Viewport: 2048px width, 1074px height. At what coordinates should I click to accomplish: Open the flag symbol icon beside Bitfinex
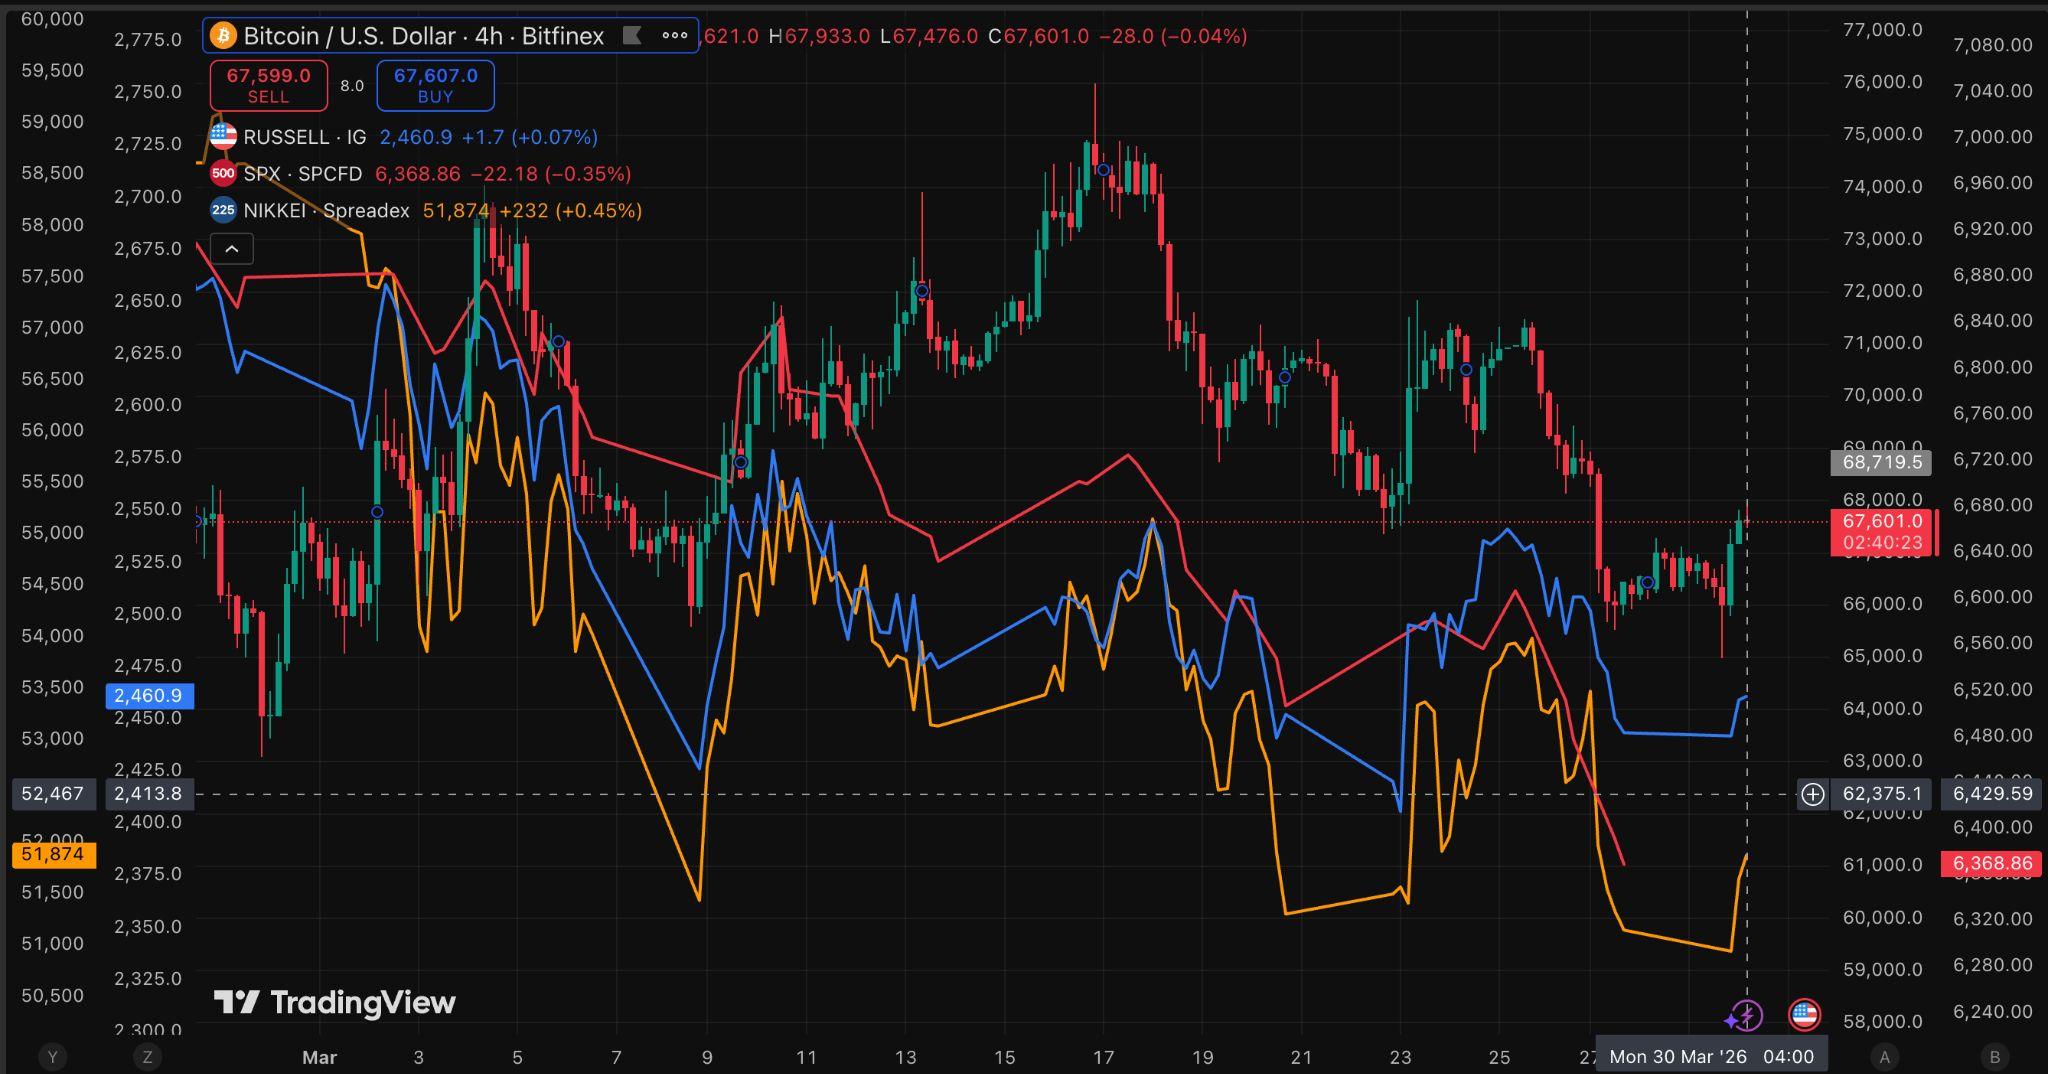click(631, 36)
